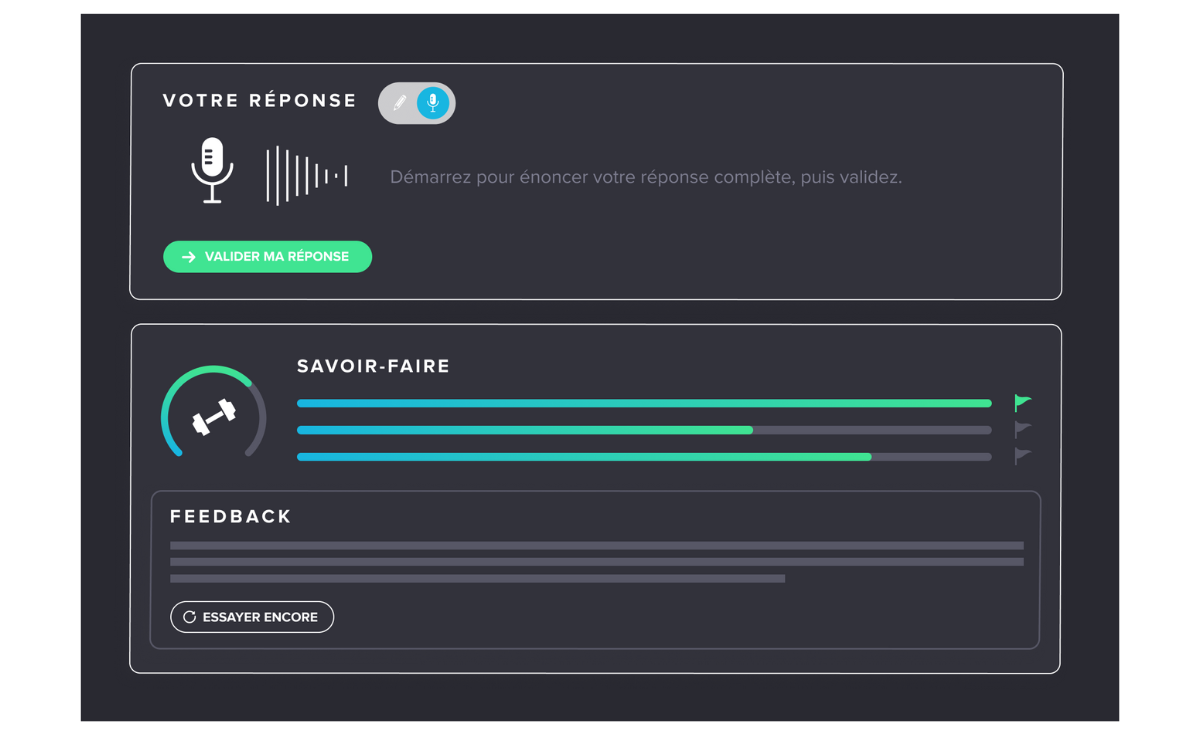This screenshot has height=735, width=1200.
Task: Expand the SAVOIR-FAIRE results section
Action: pyautogui.click(x=373, y=366)
